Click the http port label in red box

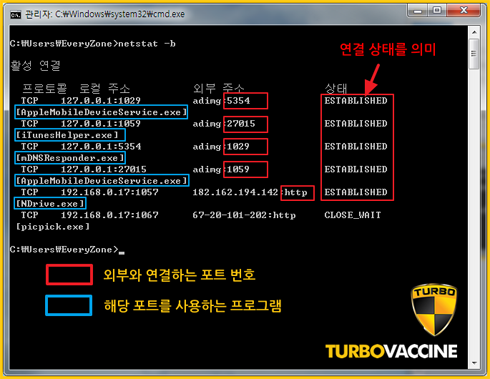pyautogui.click(x=297, y=193)
